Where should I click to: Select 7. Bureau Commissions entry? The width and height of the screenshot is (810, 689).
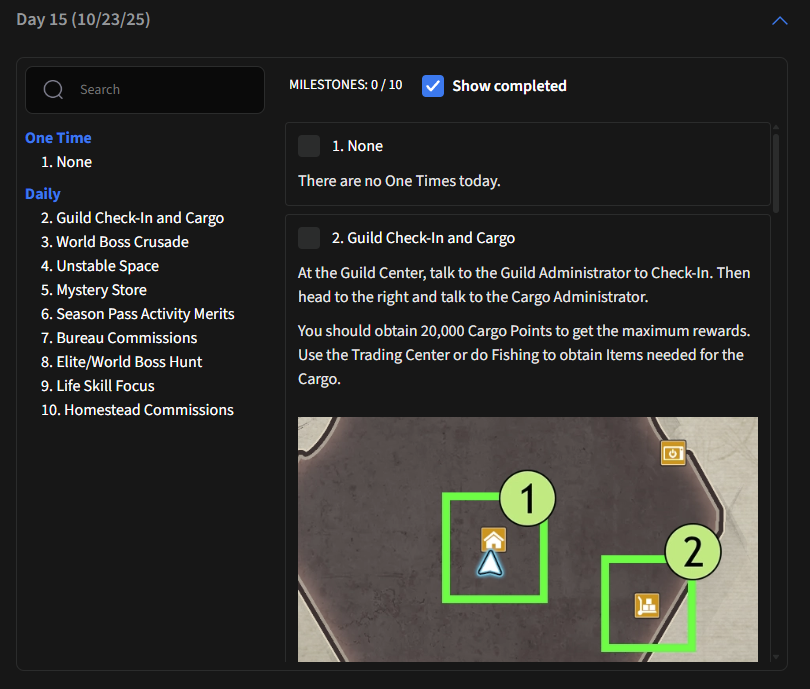[119, 338]
